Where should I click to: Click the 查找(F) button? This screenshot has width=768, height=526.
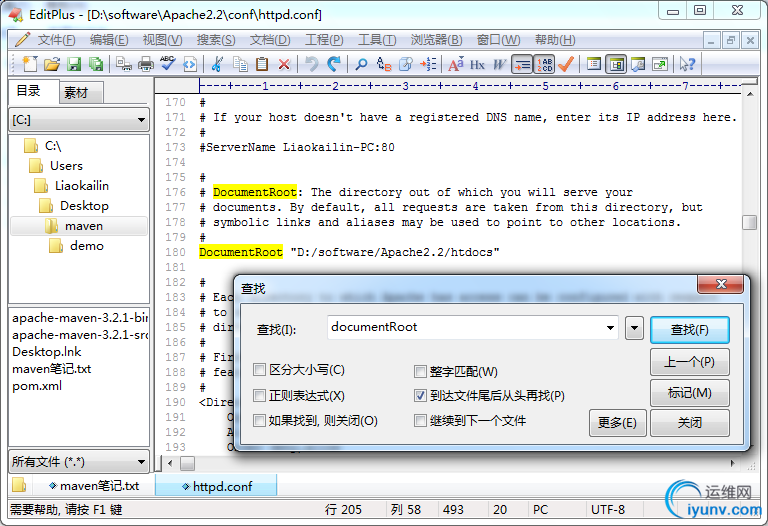pos(690,330)
